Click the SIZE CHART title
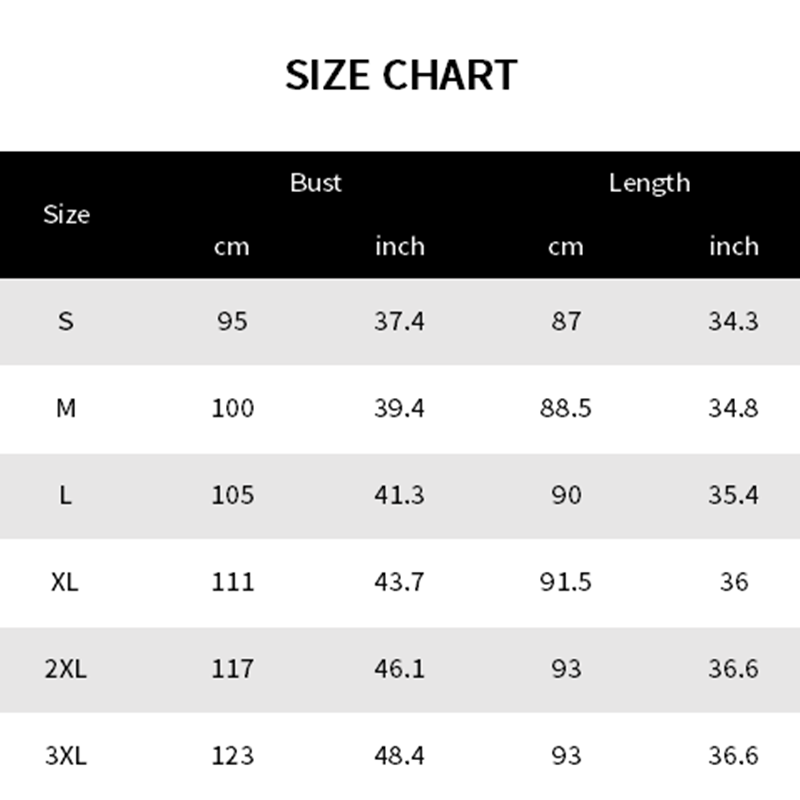The height and width of the screenshot is (800, 800). [x=401, y=76]
